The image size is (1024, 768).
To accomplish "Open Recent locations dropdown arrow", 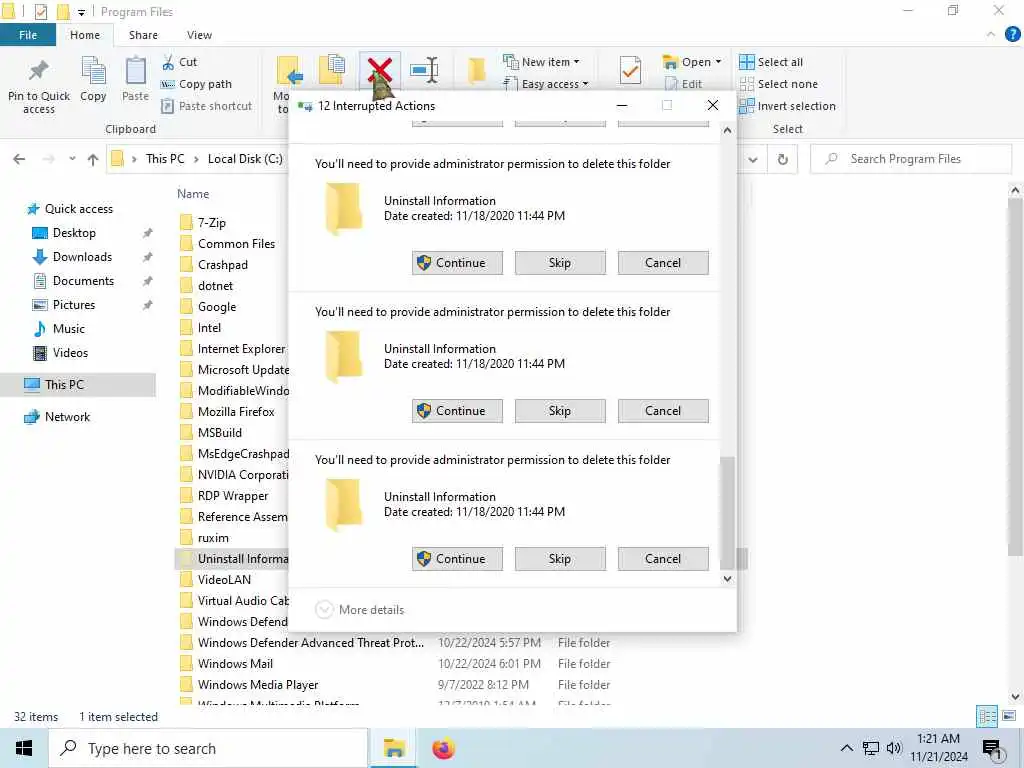I will tap(72, 159).
